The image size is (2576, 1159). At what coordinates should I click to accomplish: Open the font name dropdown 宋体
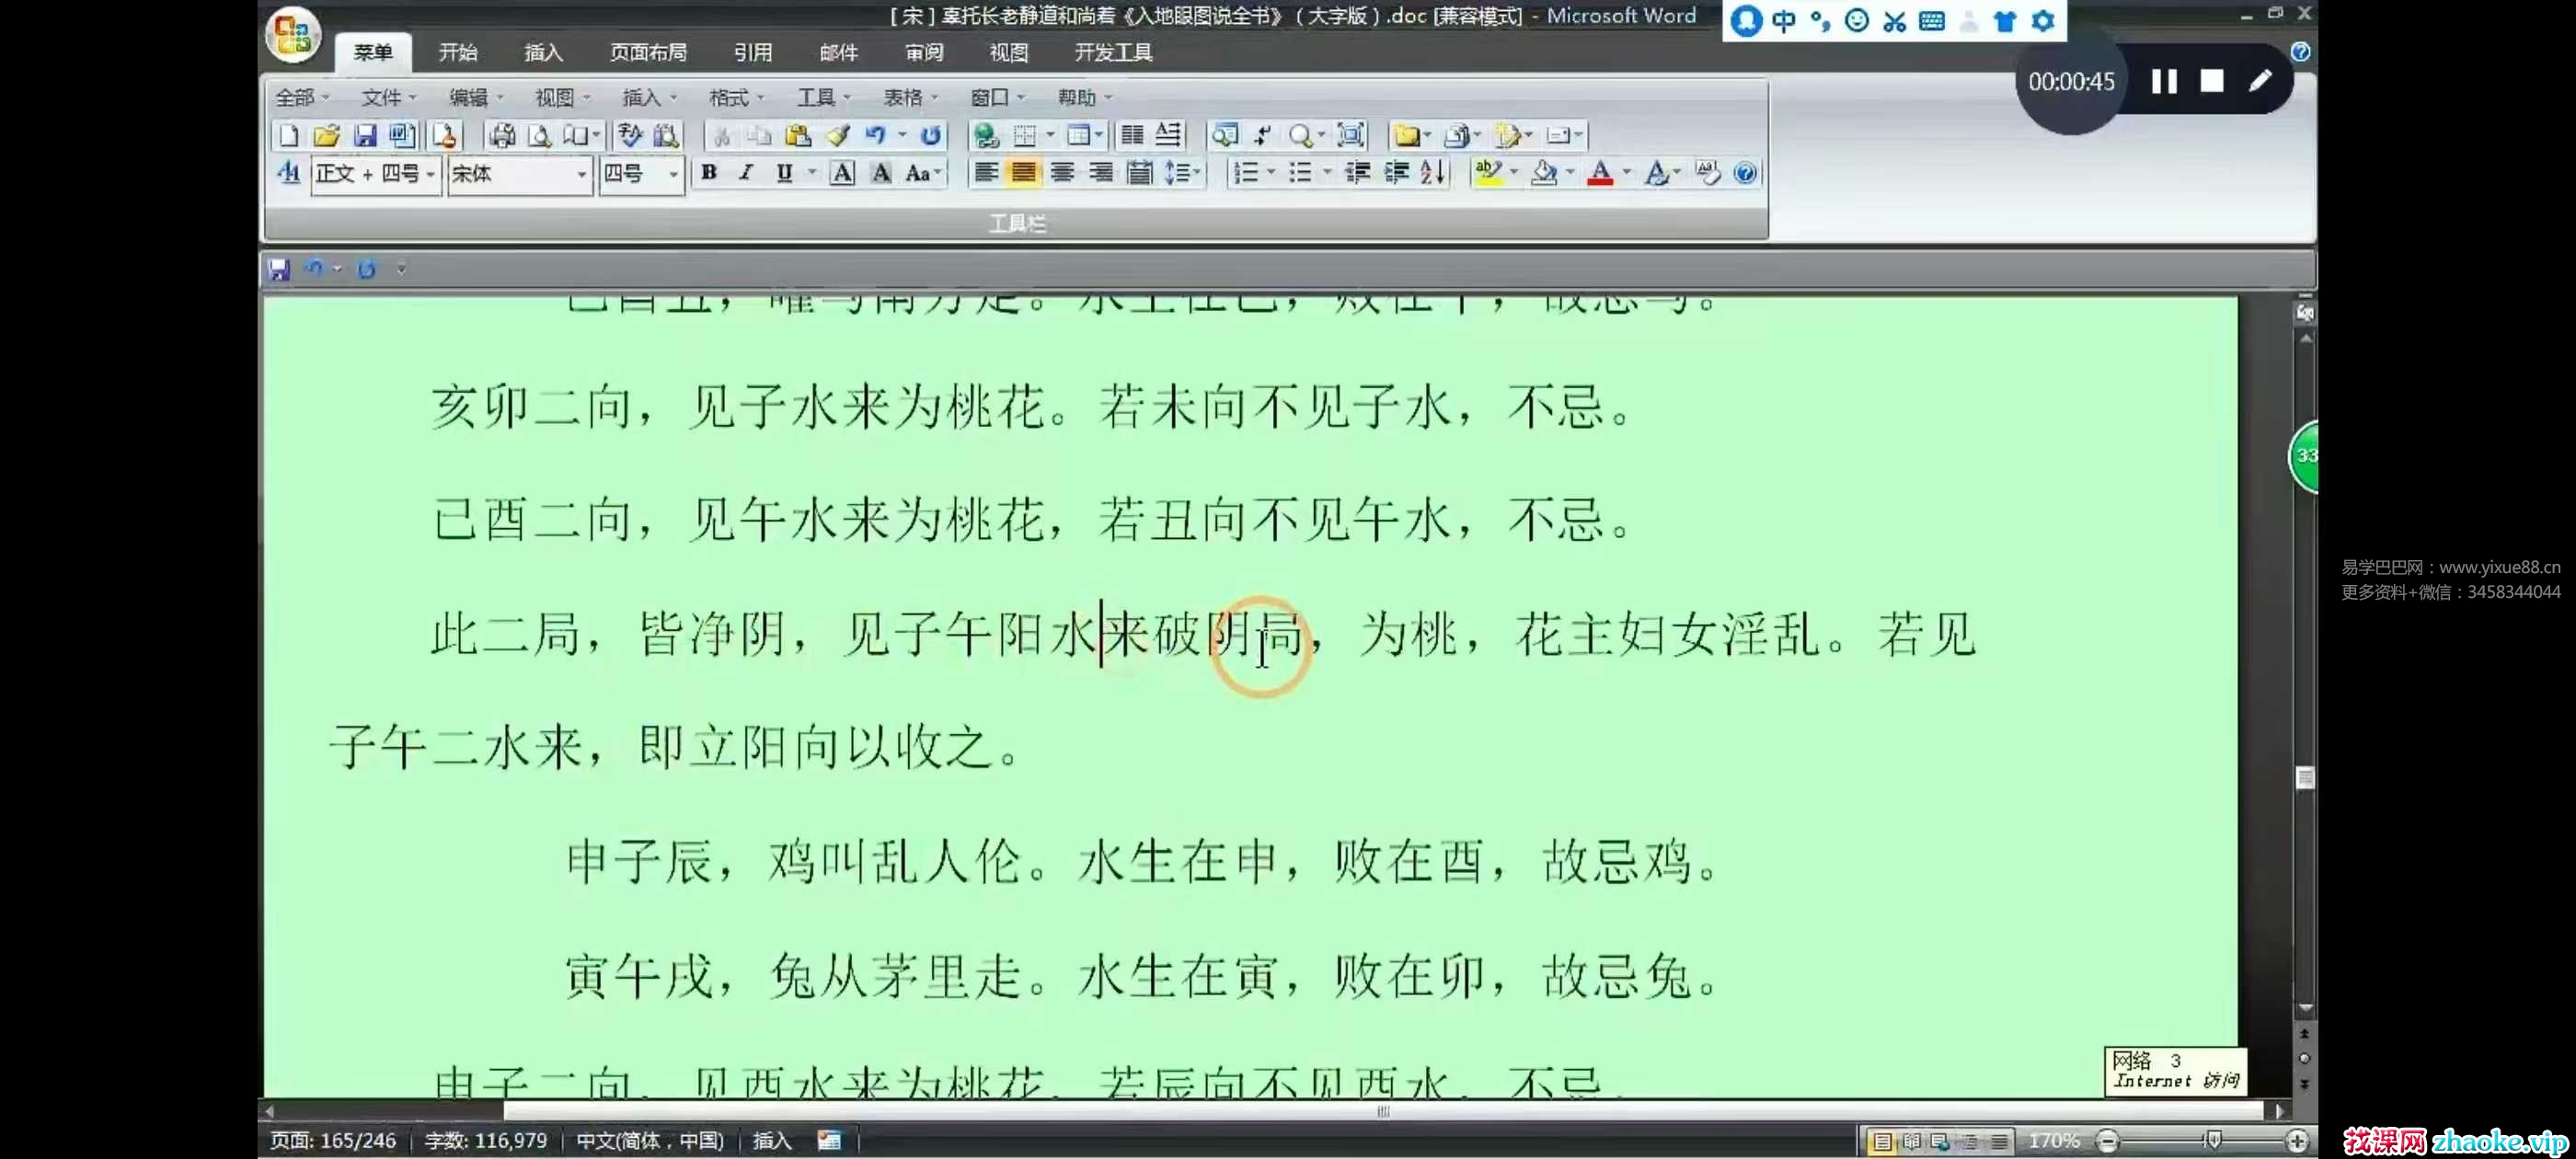coord(581,174)
